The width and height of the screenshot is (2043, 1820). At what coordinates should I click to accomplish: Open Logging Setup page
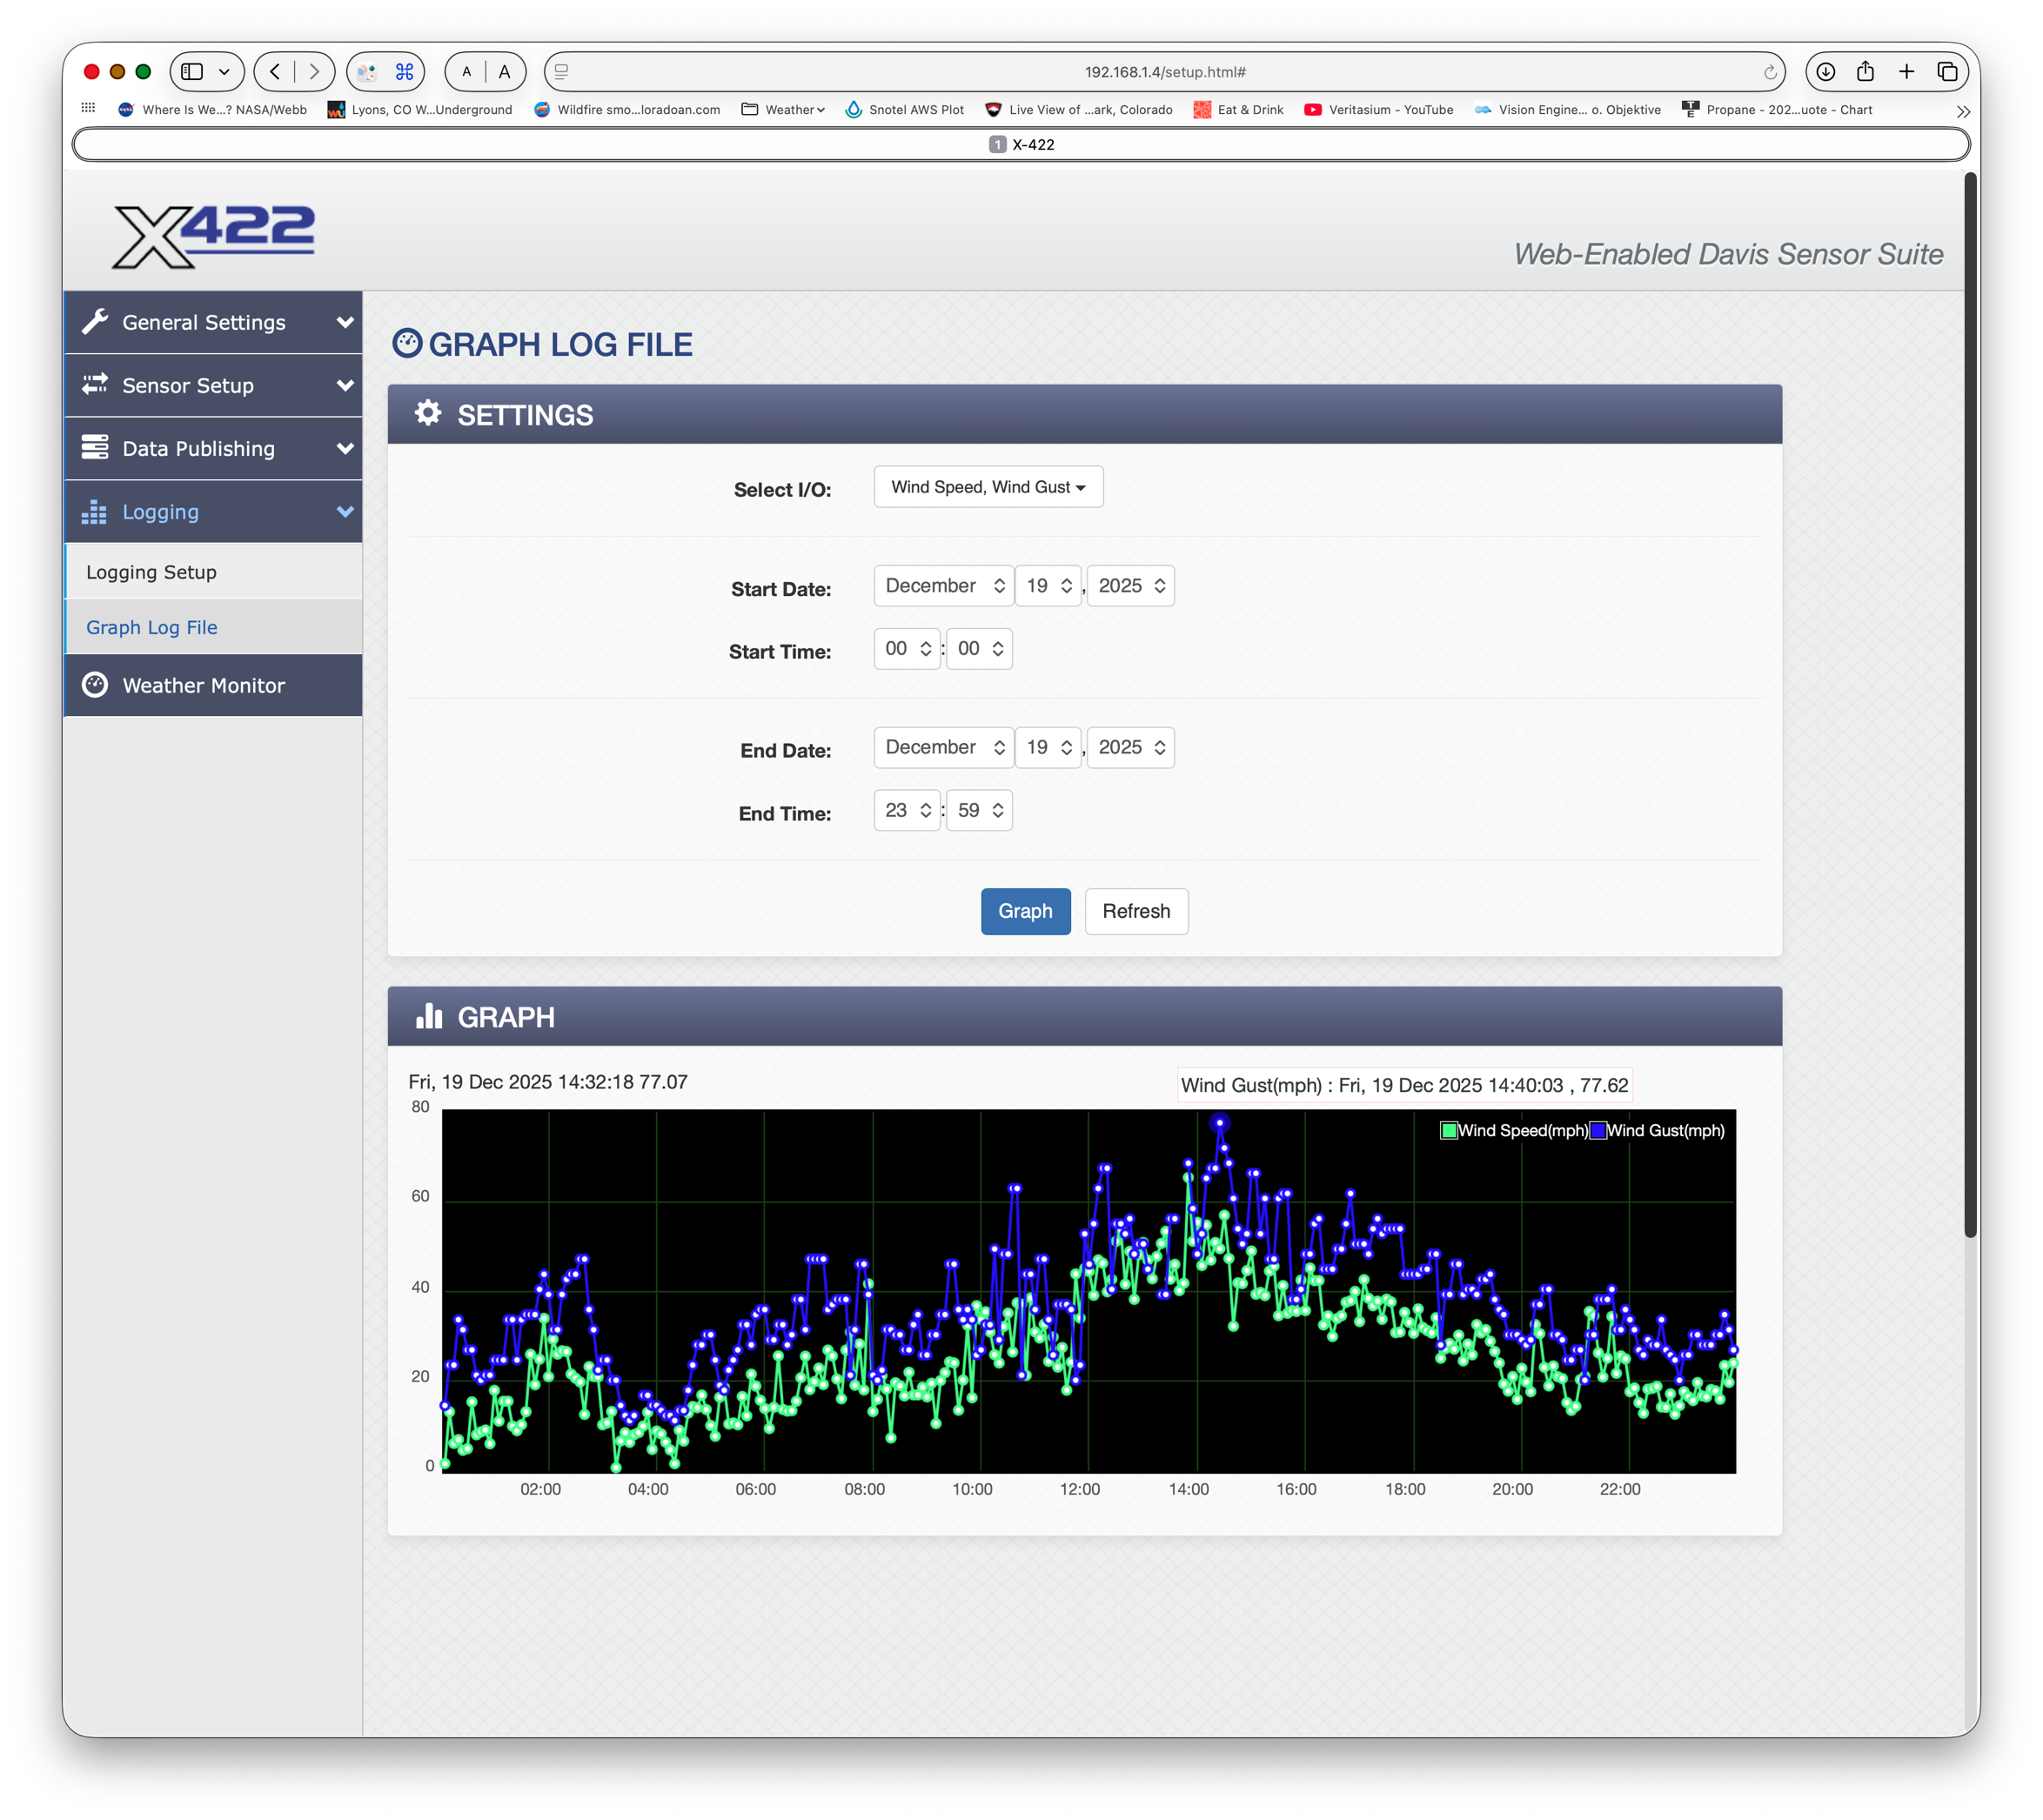coord(151,572)
